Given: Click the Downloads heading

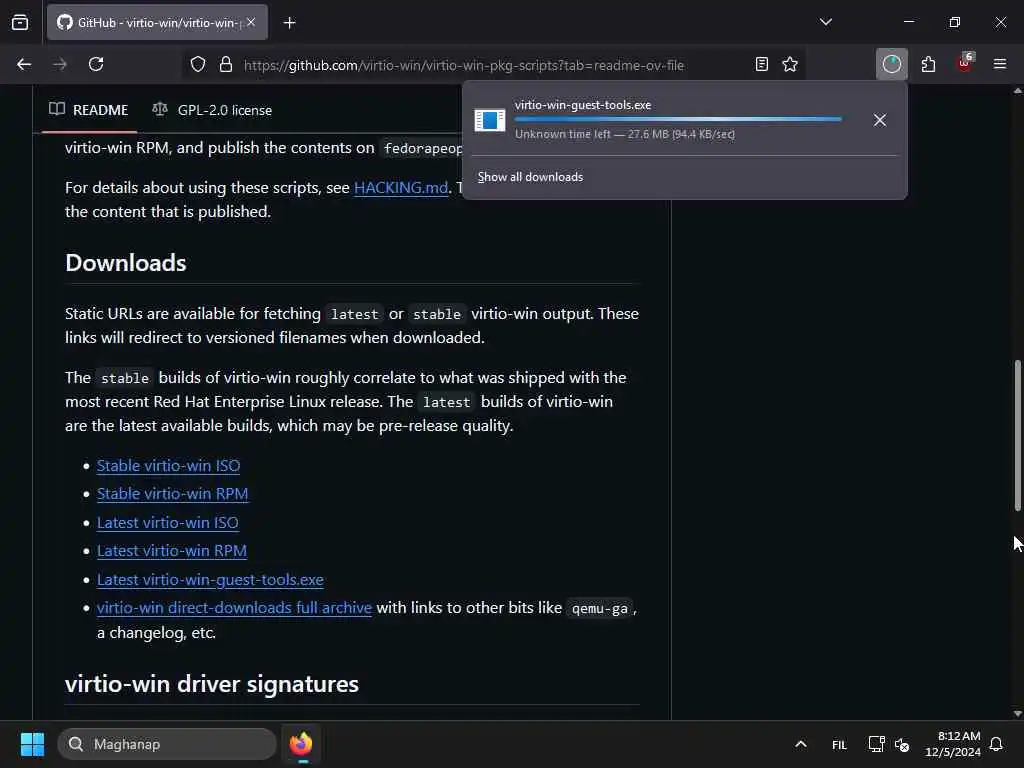Looking at the screenshot, I should pos(126,263).
